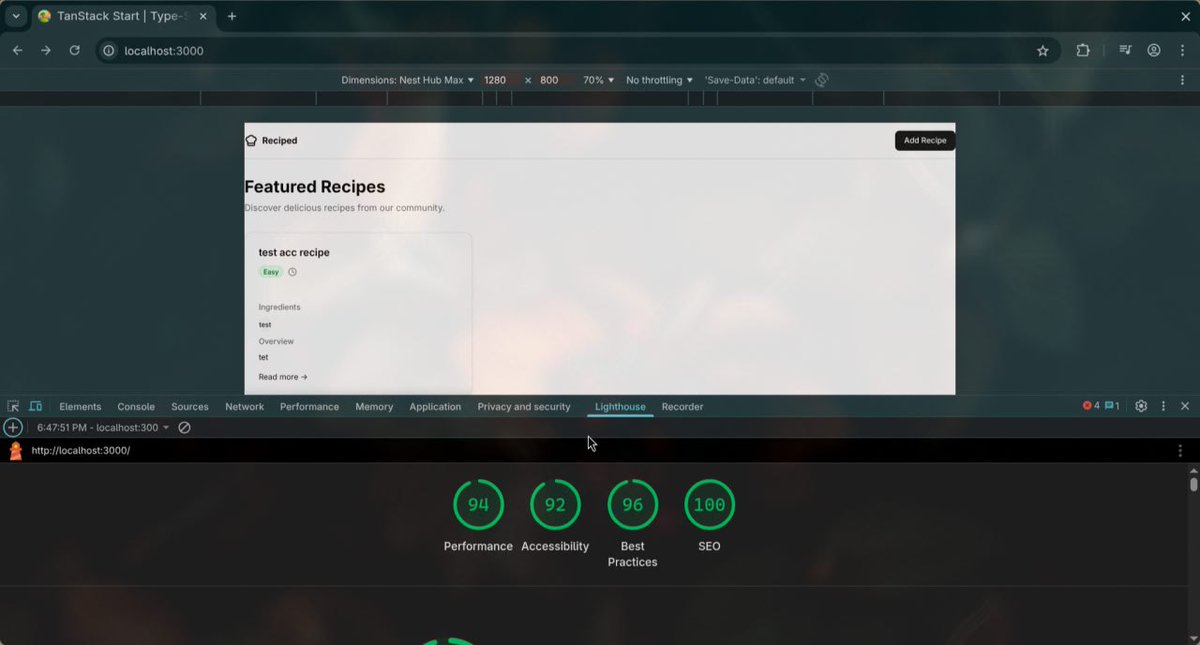Switch to the Console panel

[136, 407]
